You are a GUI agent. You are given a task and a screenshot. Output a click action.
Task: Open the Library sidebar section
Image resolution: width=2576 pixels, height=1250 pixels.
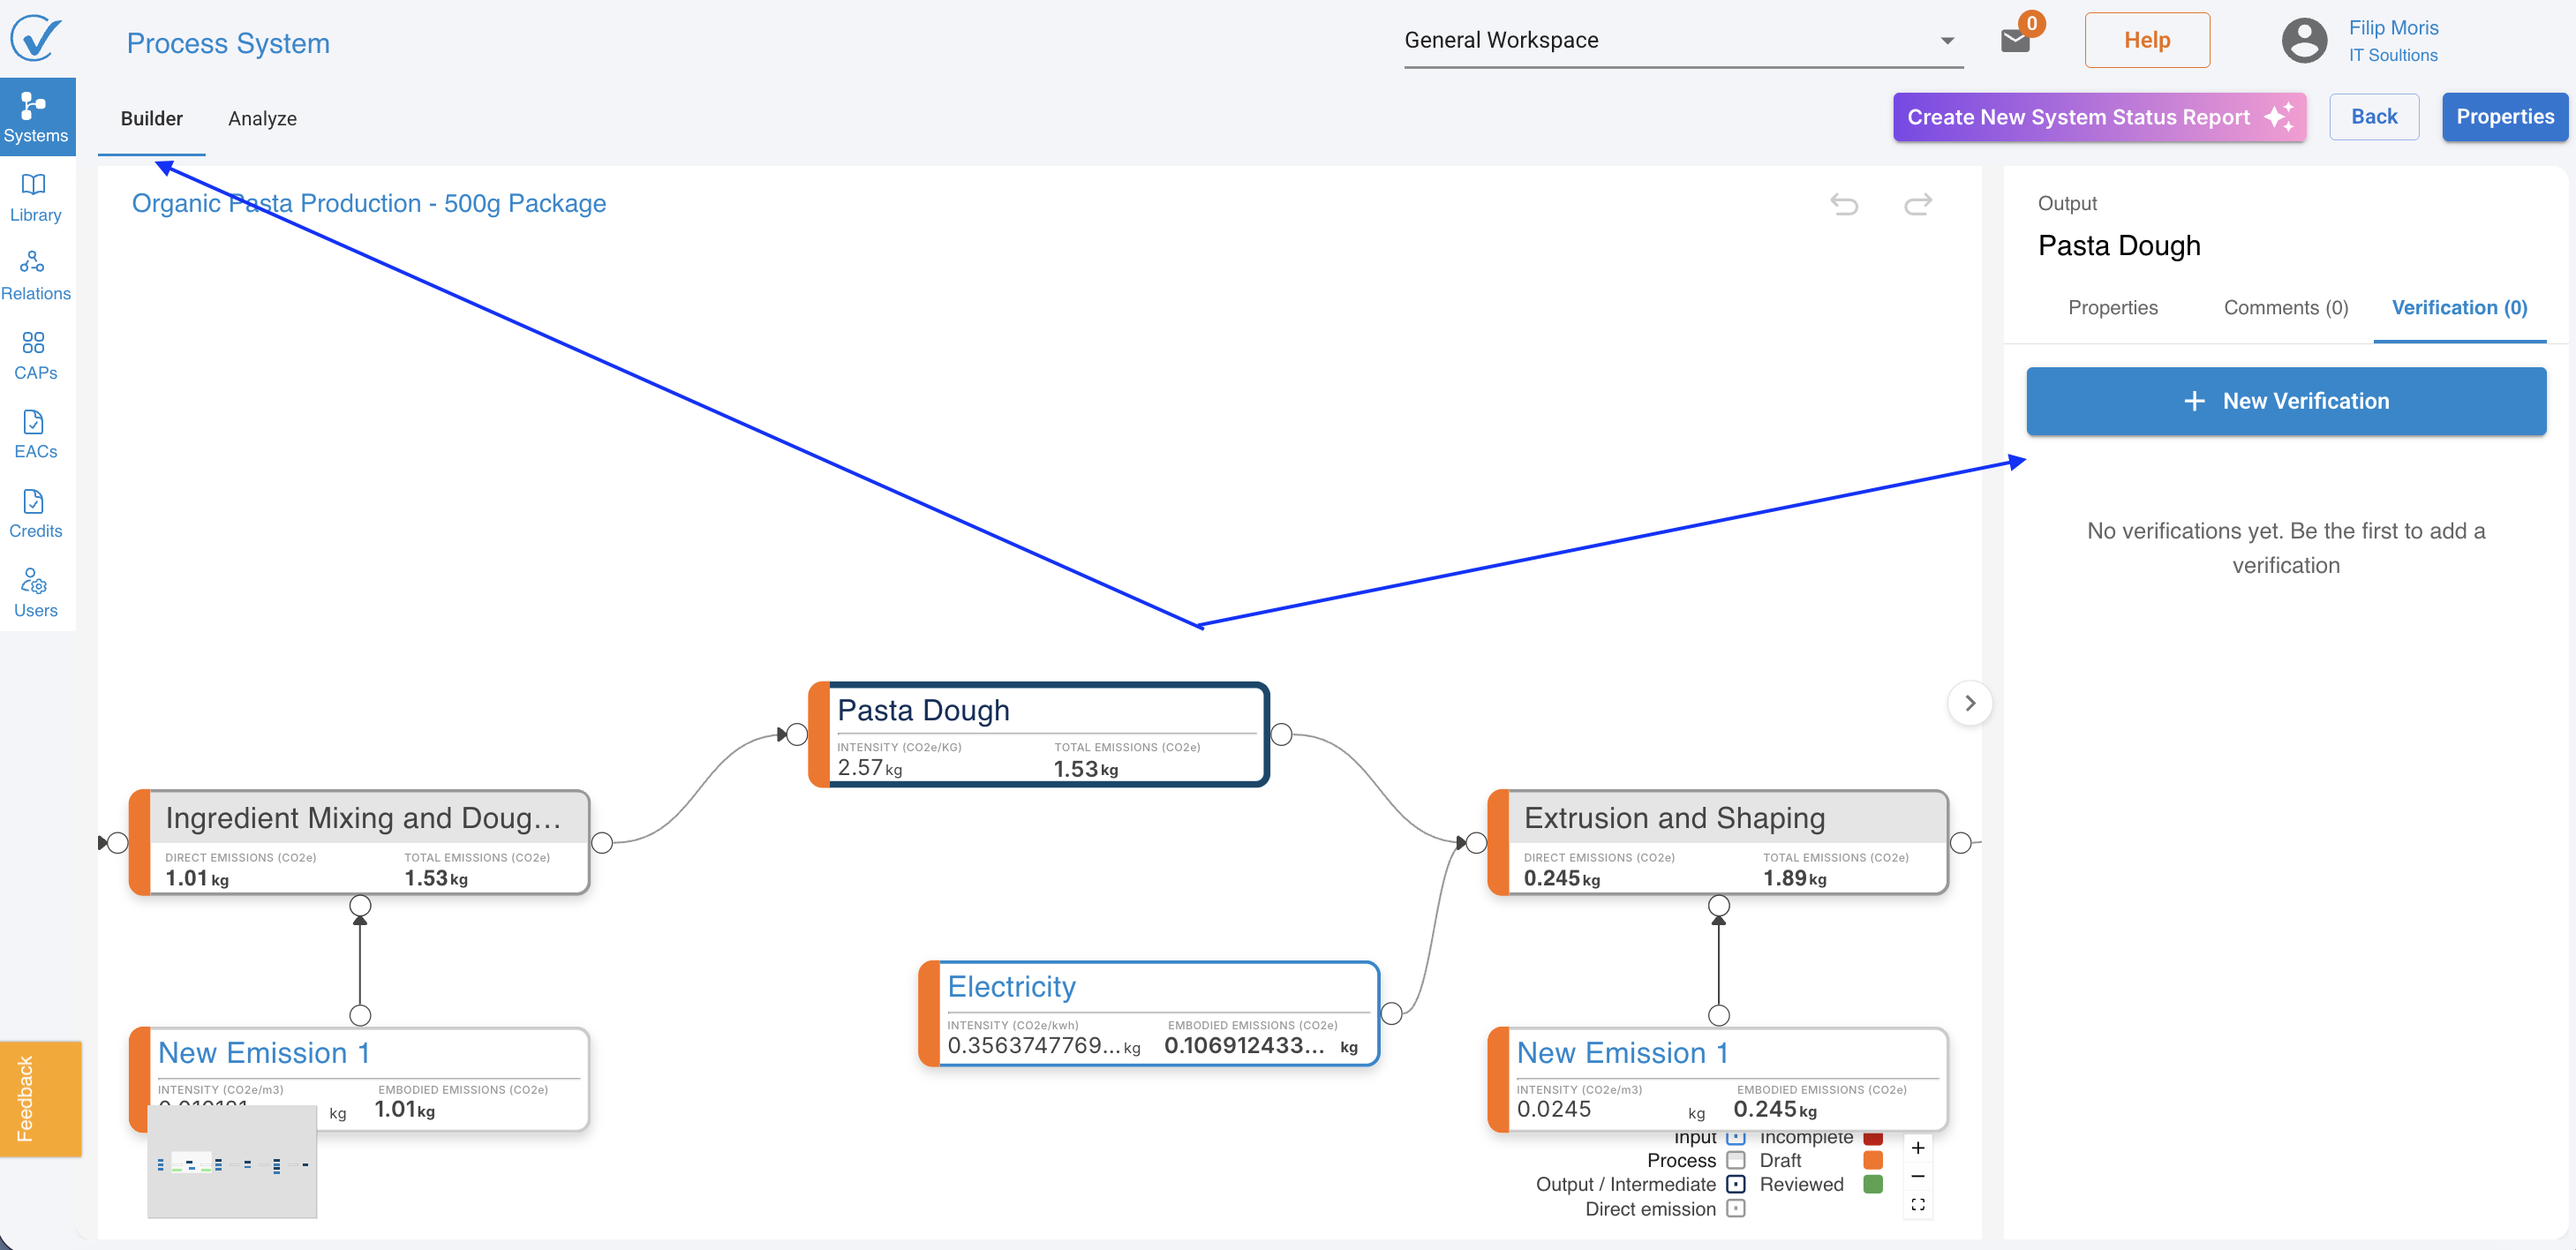pyautogui.click(x=35, y=197)
